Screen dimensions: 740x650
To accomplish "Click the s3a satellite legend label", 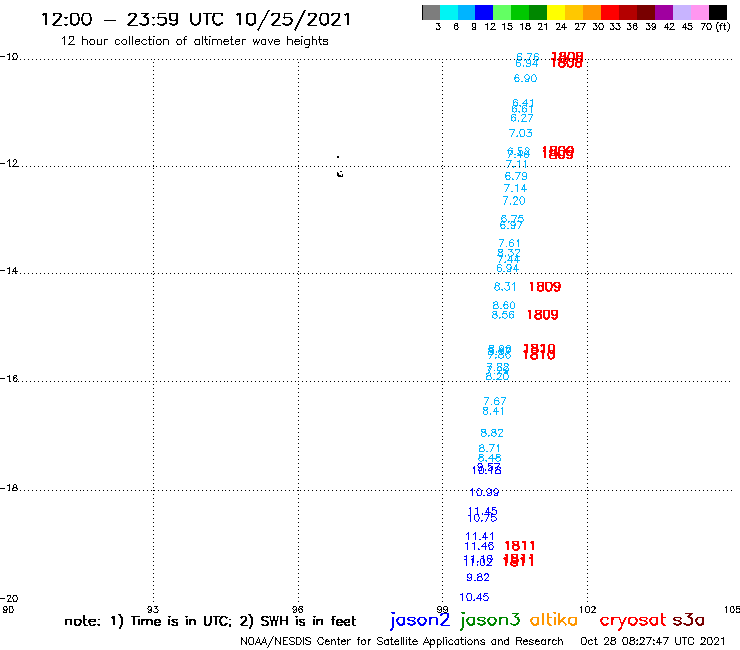I will click(688, 620).
